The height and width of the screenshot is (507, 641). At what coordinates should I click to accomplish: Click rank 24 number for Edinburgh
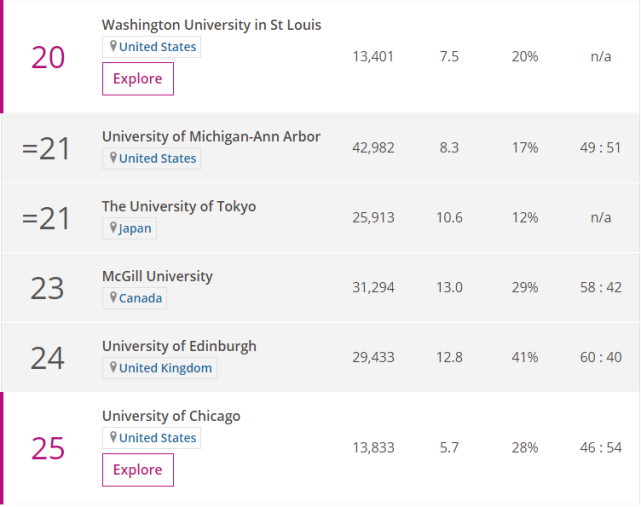coord(47,358)
